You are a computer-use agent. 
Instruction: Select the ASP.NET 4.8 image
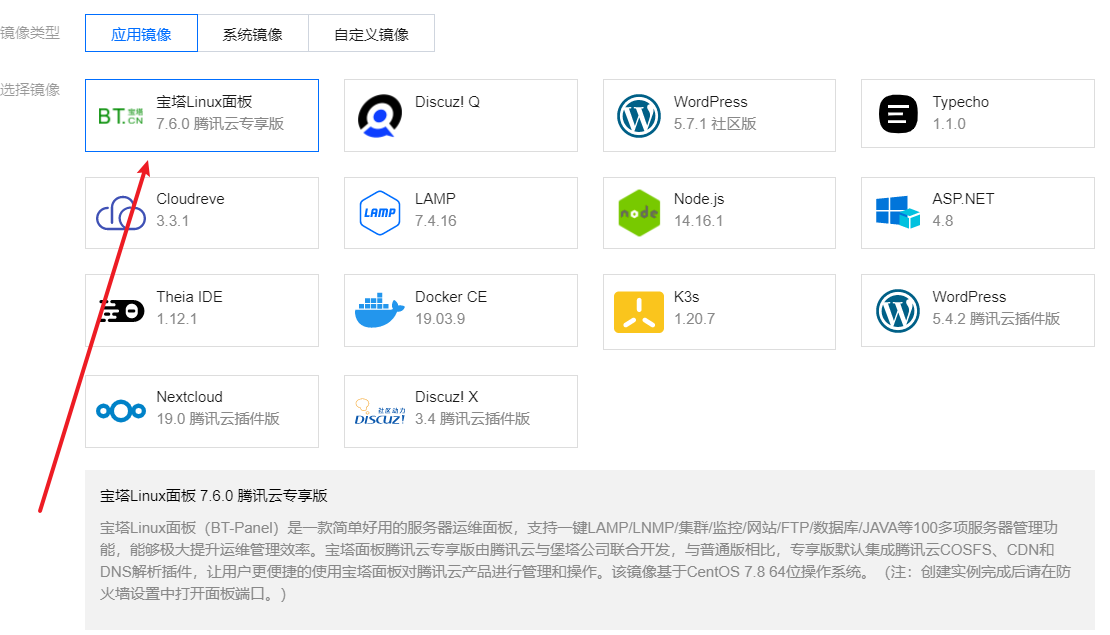978,213
